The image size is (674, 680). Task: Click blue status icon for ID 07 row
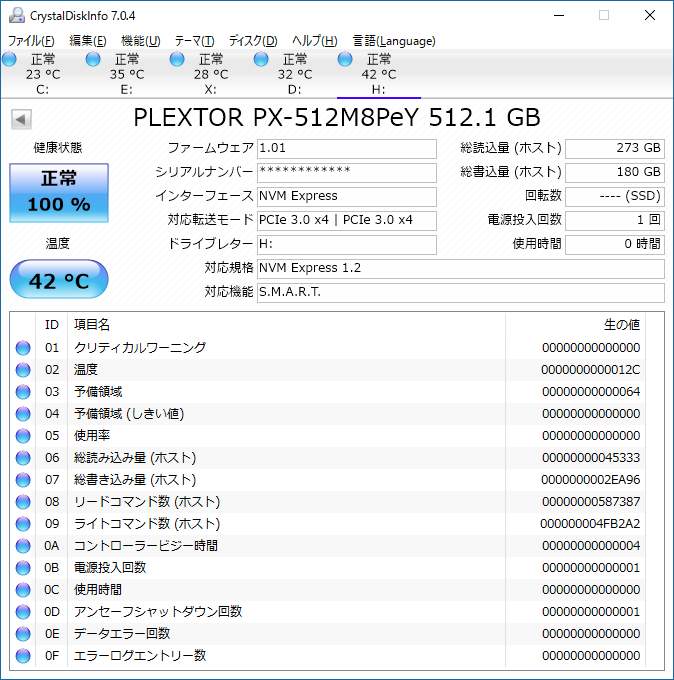tap(23, 480)
